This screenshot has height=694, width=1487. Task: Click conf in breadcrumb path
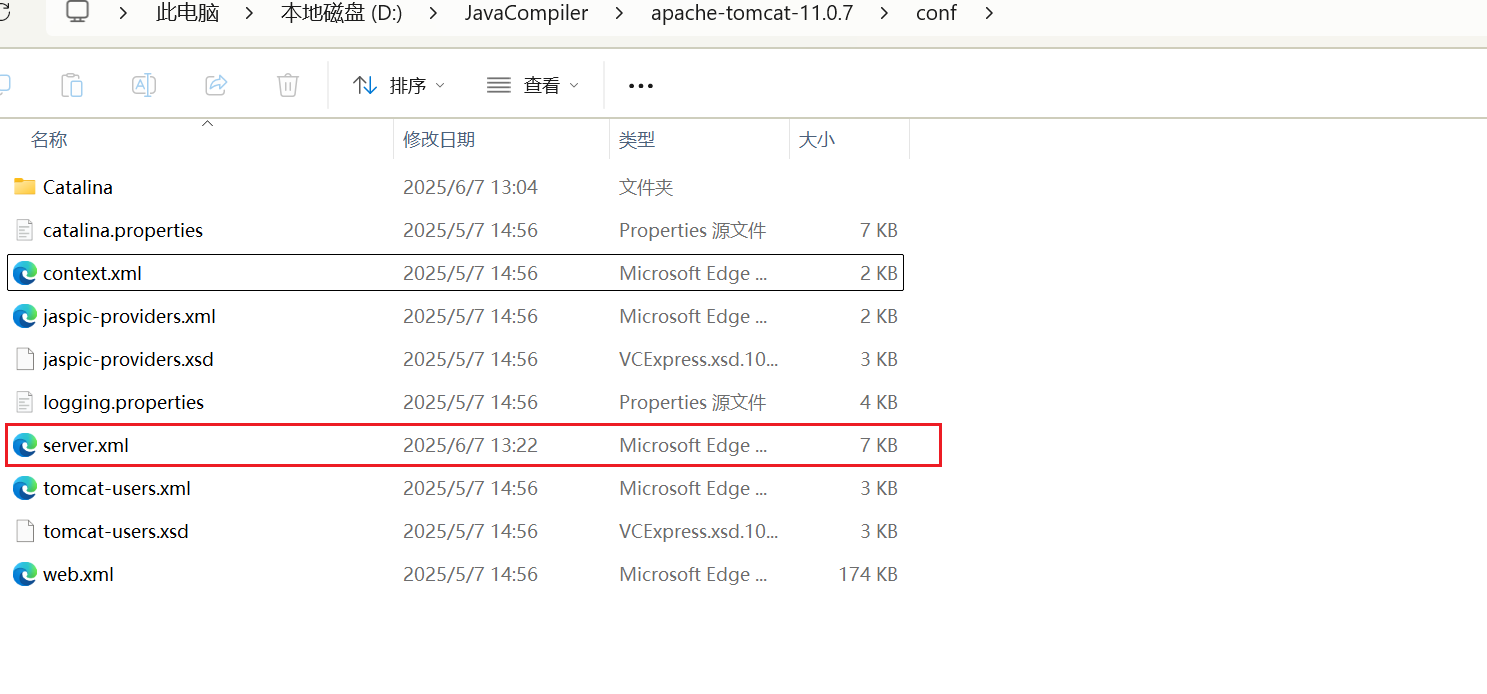tap(936, 14)
